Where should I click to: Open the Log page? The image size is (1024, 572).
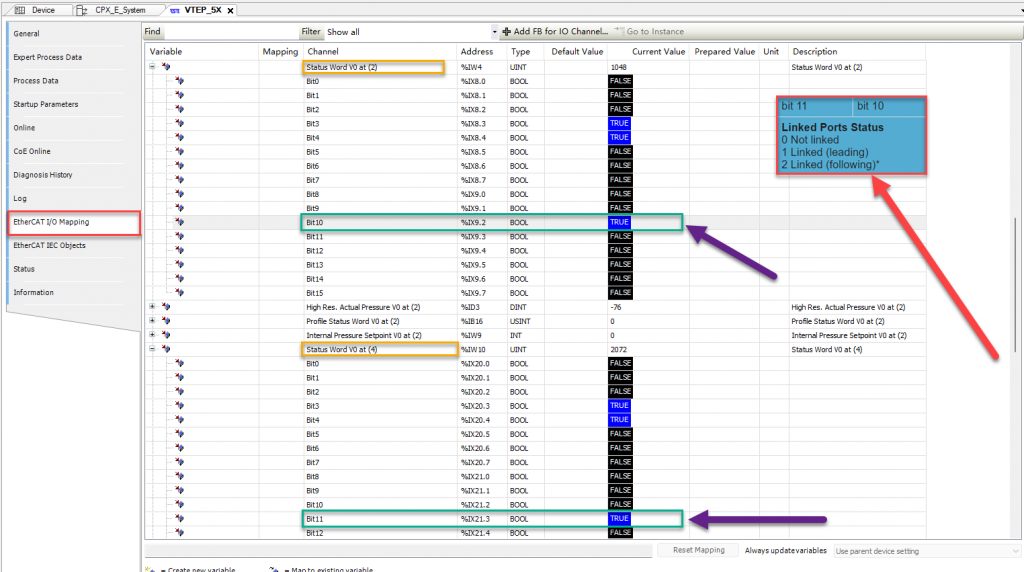(x=20, y=198)
